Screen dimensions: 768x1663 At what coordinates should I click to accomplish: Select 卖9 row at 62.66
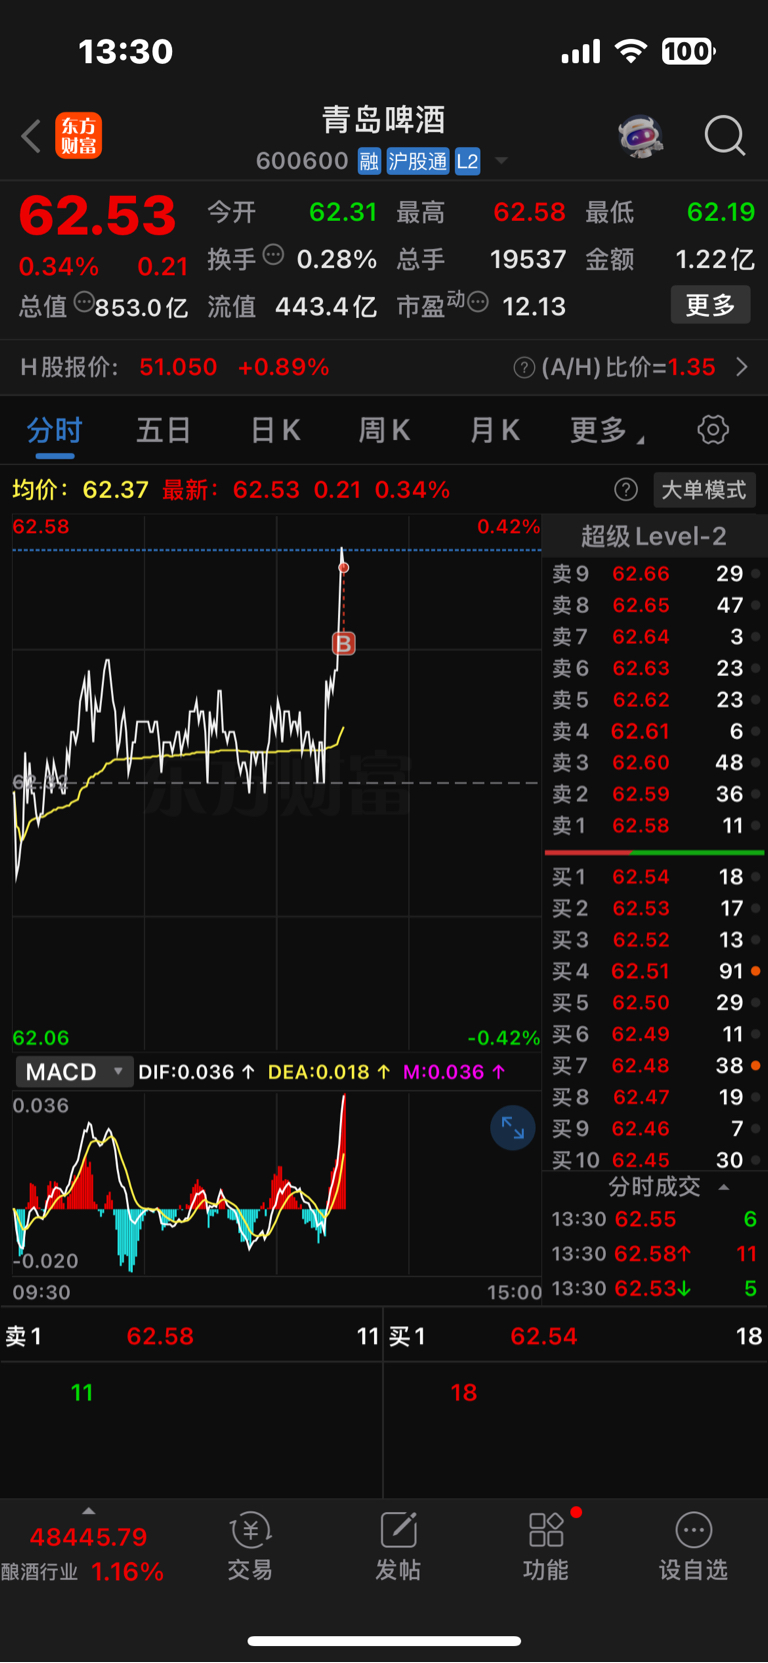[x=656, y=574]
